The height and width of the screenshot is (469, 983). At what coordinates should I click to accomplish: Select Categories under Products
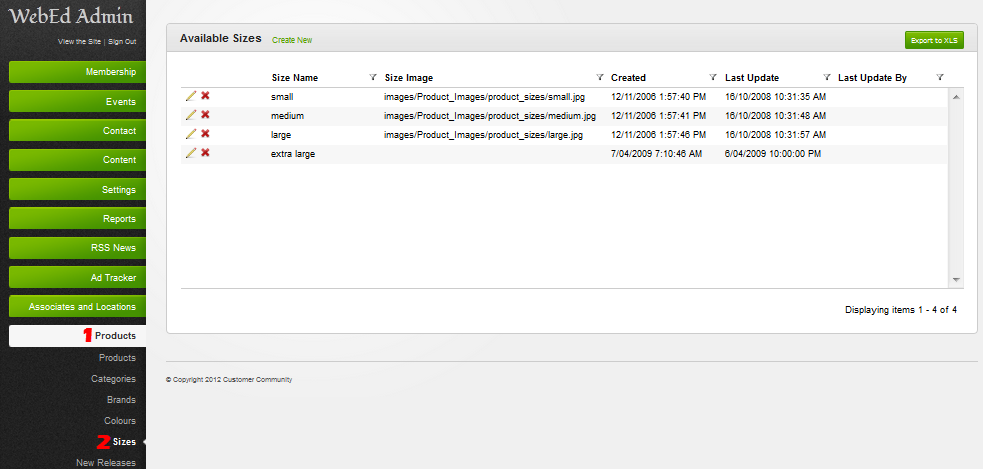(113, 379)
